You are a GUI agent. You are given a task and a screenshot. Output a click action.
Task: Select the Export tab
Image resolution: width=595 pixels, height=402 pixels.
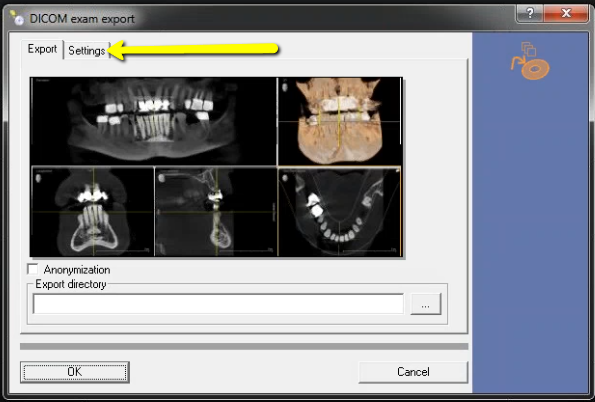[x=42, y=49]
